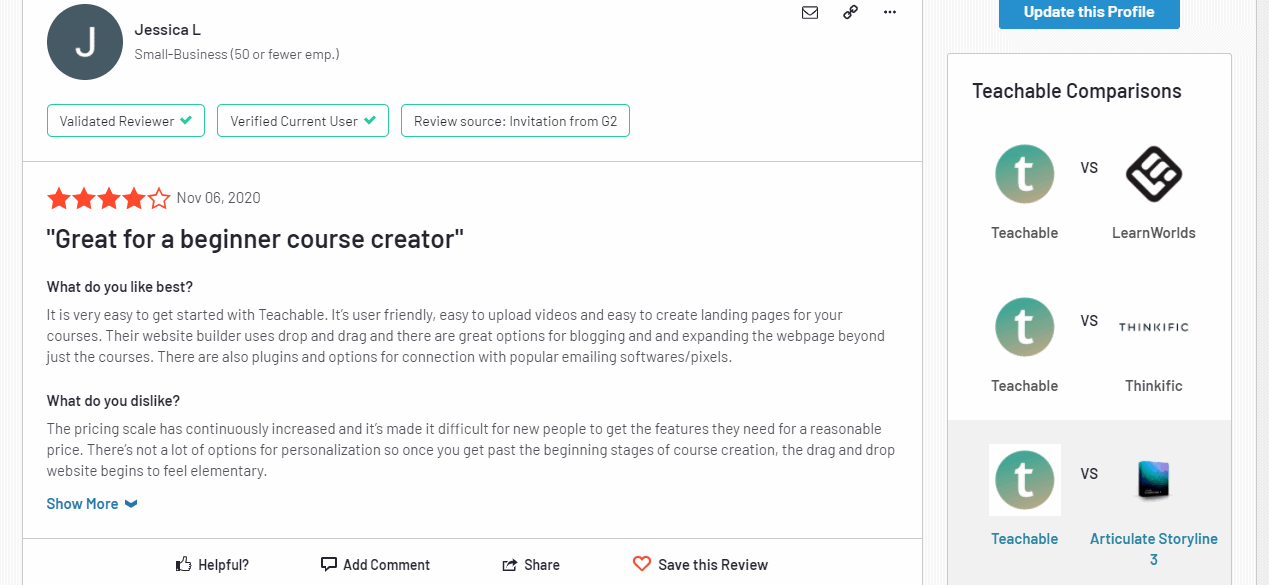1269x585 pixels.
Task: Click the Articulate Storyline 3 product thumbnail
Action: click(1154, 480)
